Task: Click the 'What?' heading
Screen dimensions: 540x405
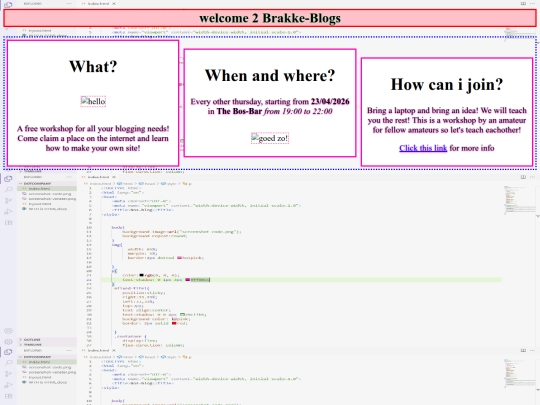Action: click(93, 66)
